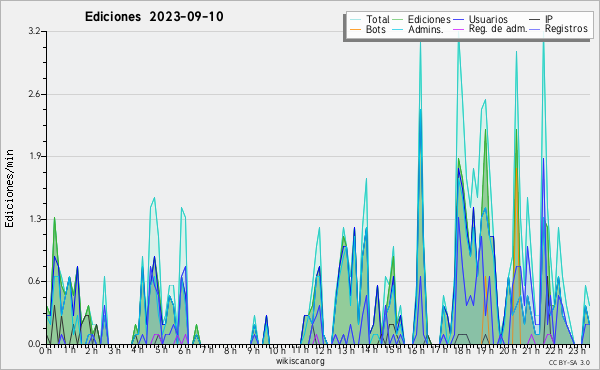Select the Reg. de adm. legend item

[498, 29]
